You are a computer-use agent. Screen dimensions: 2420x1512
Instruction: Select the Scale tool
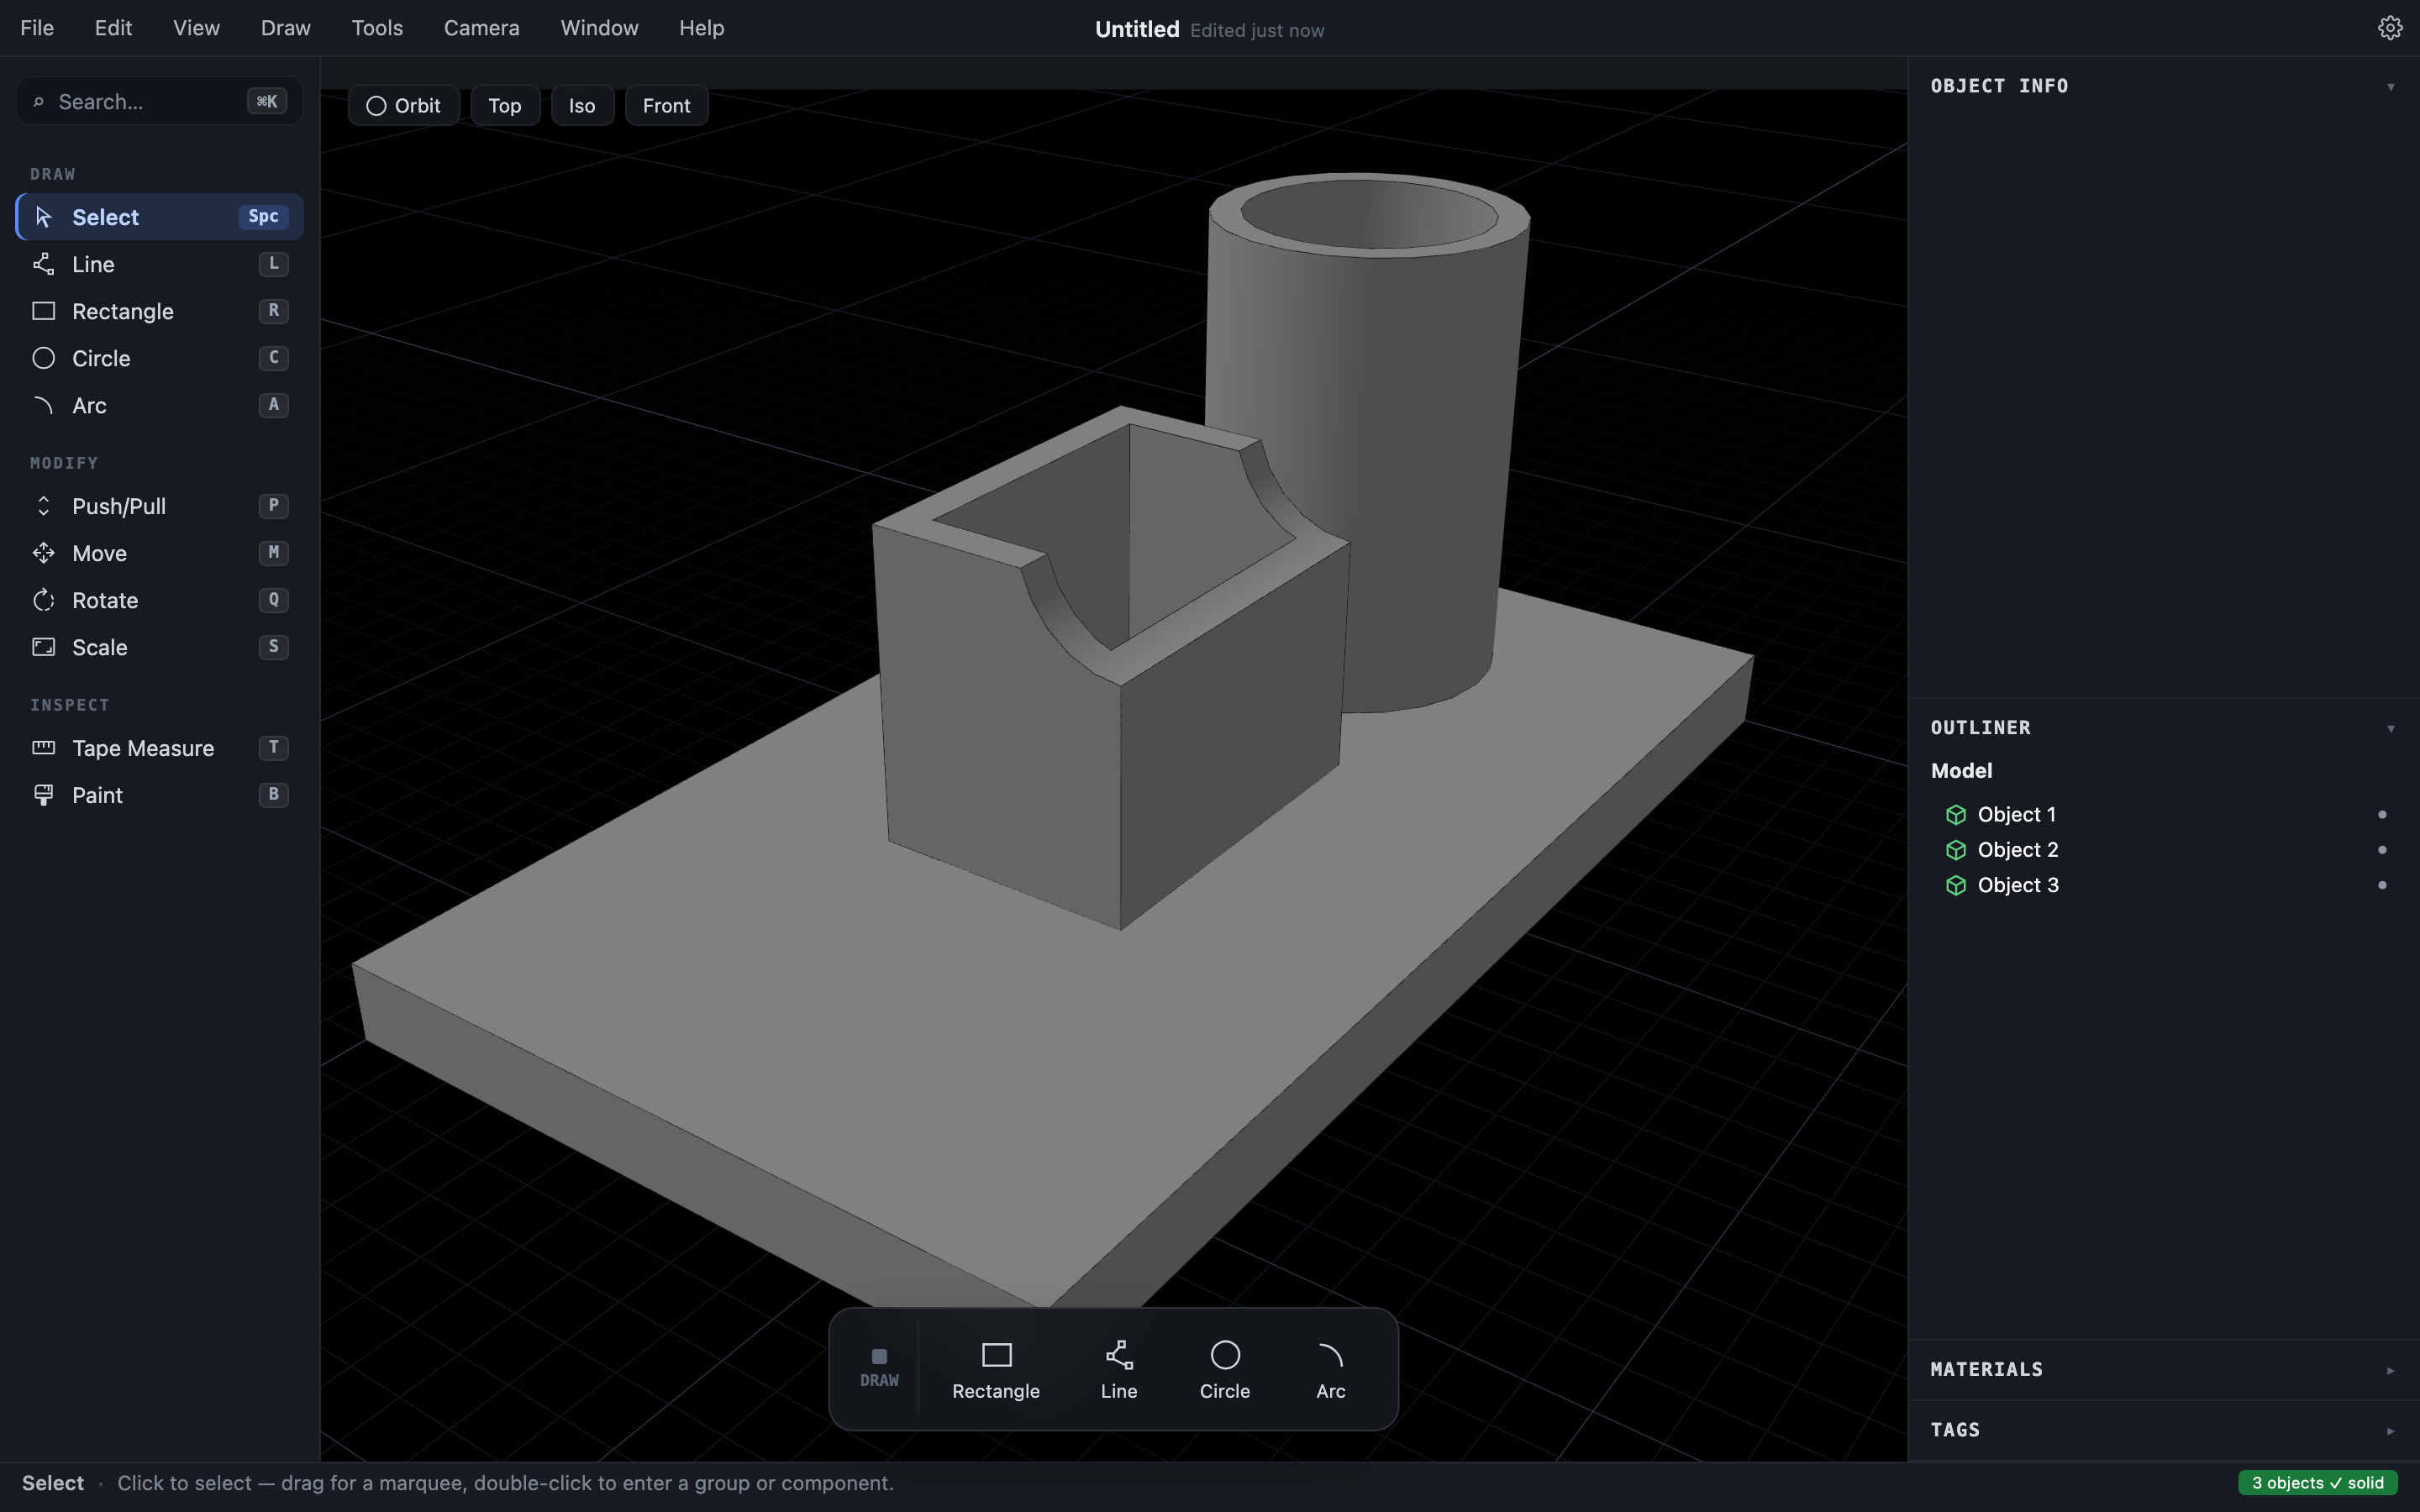tap(160, 647)
